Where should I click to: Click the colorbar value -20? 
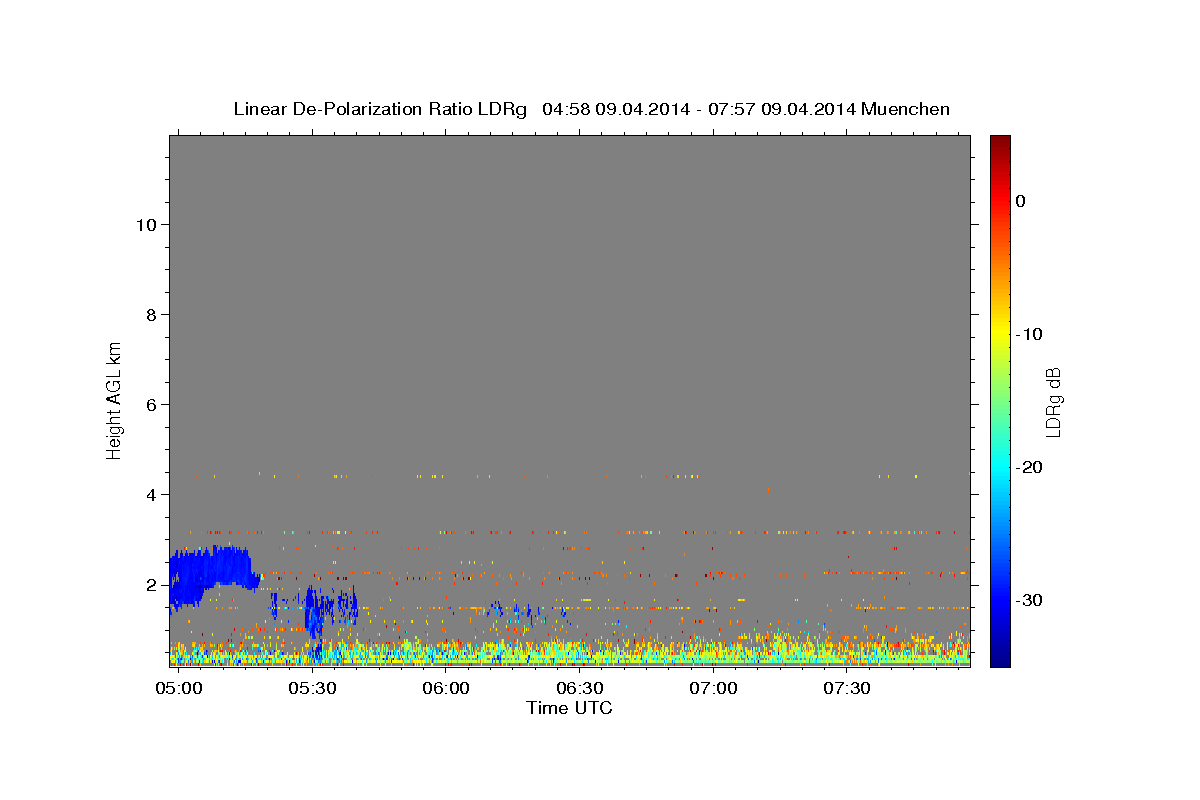point(1030,467)
